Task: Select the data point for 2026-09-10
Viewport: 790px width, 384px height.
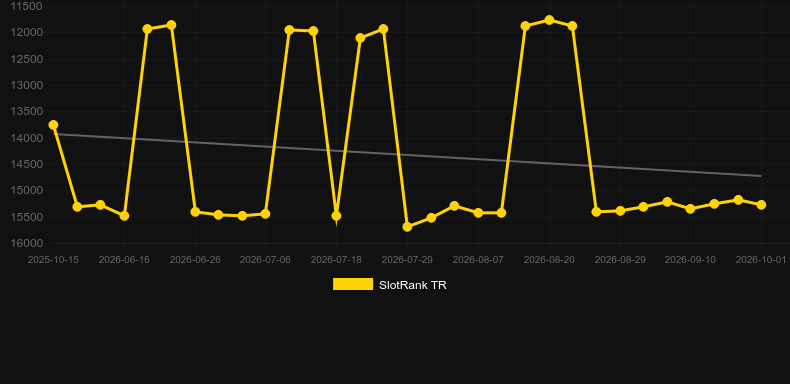Action: pos(690,208)
